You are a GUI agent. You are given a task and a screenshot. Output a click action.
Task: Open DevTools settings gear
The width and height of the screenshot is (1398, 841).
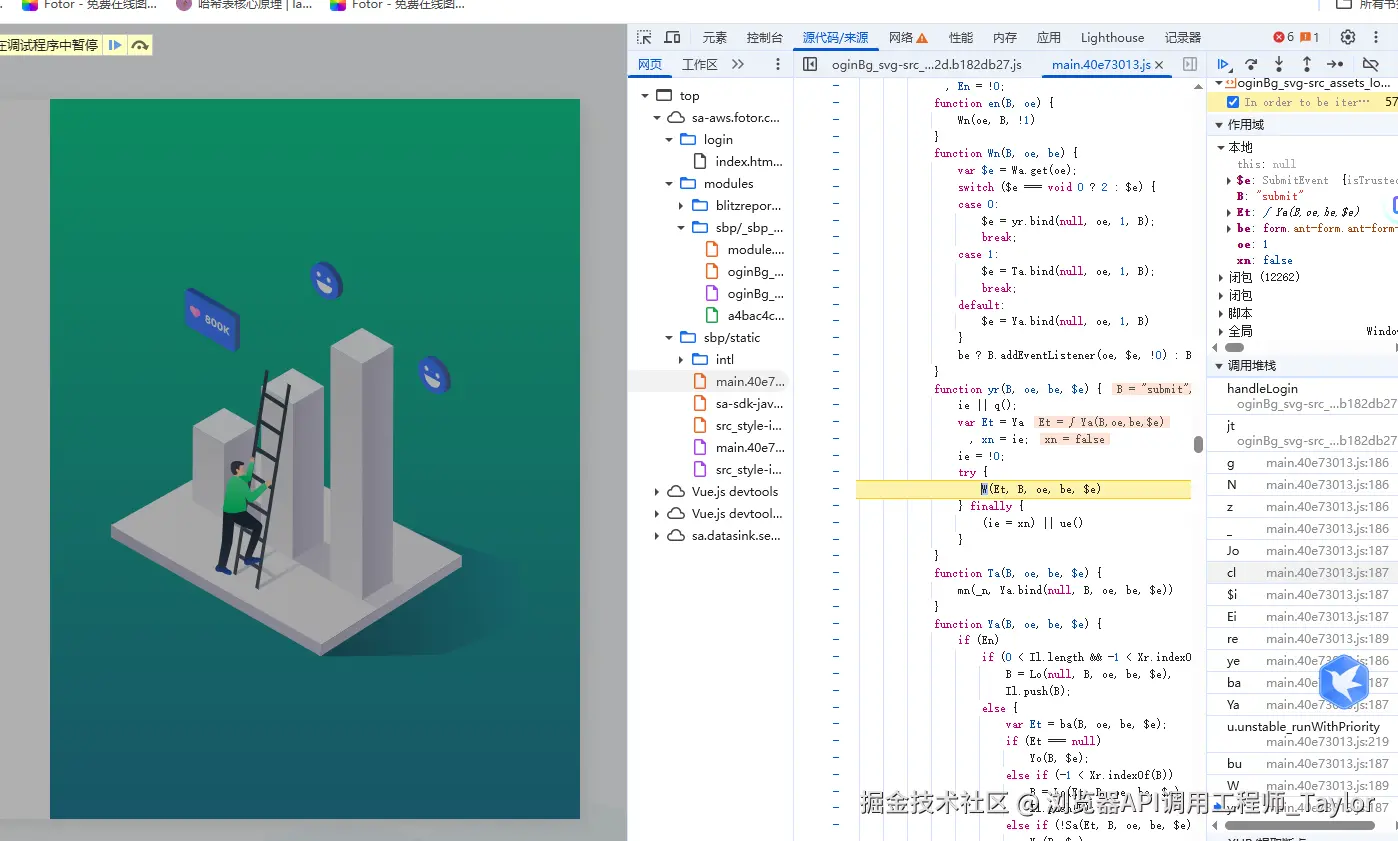[x=1348, y=37]
